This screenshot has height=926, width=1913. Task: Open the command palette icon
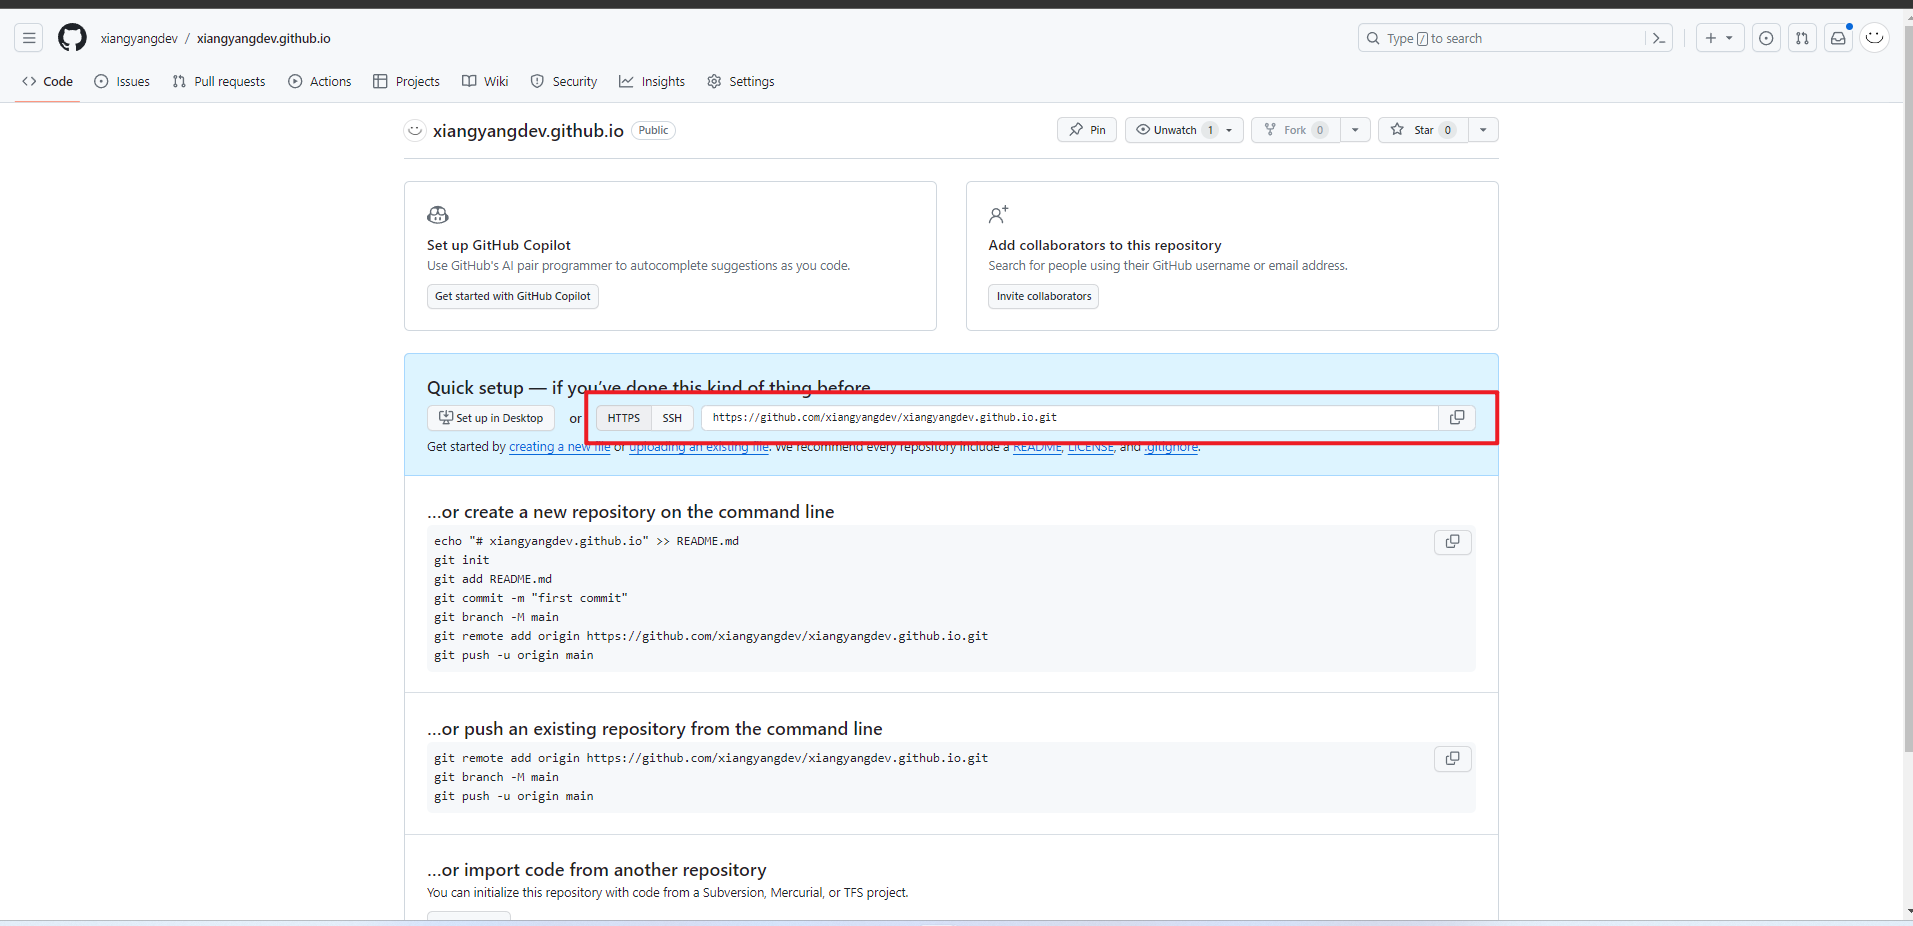(1659, 38)
